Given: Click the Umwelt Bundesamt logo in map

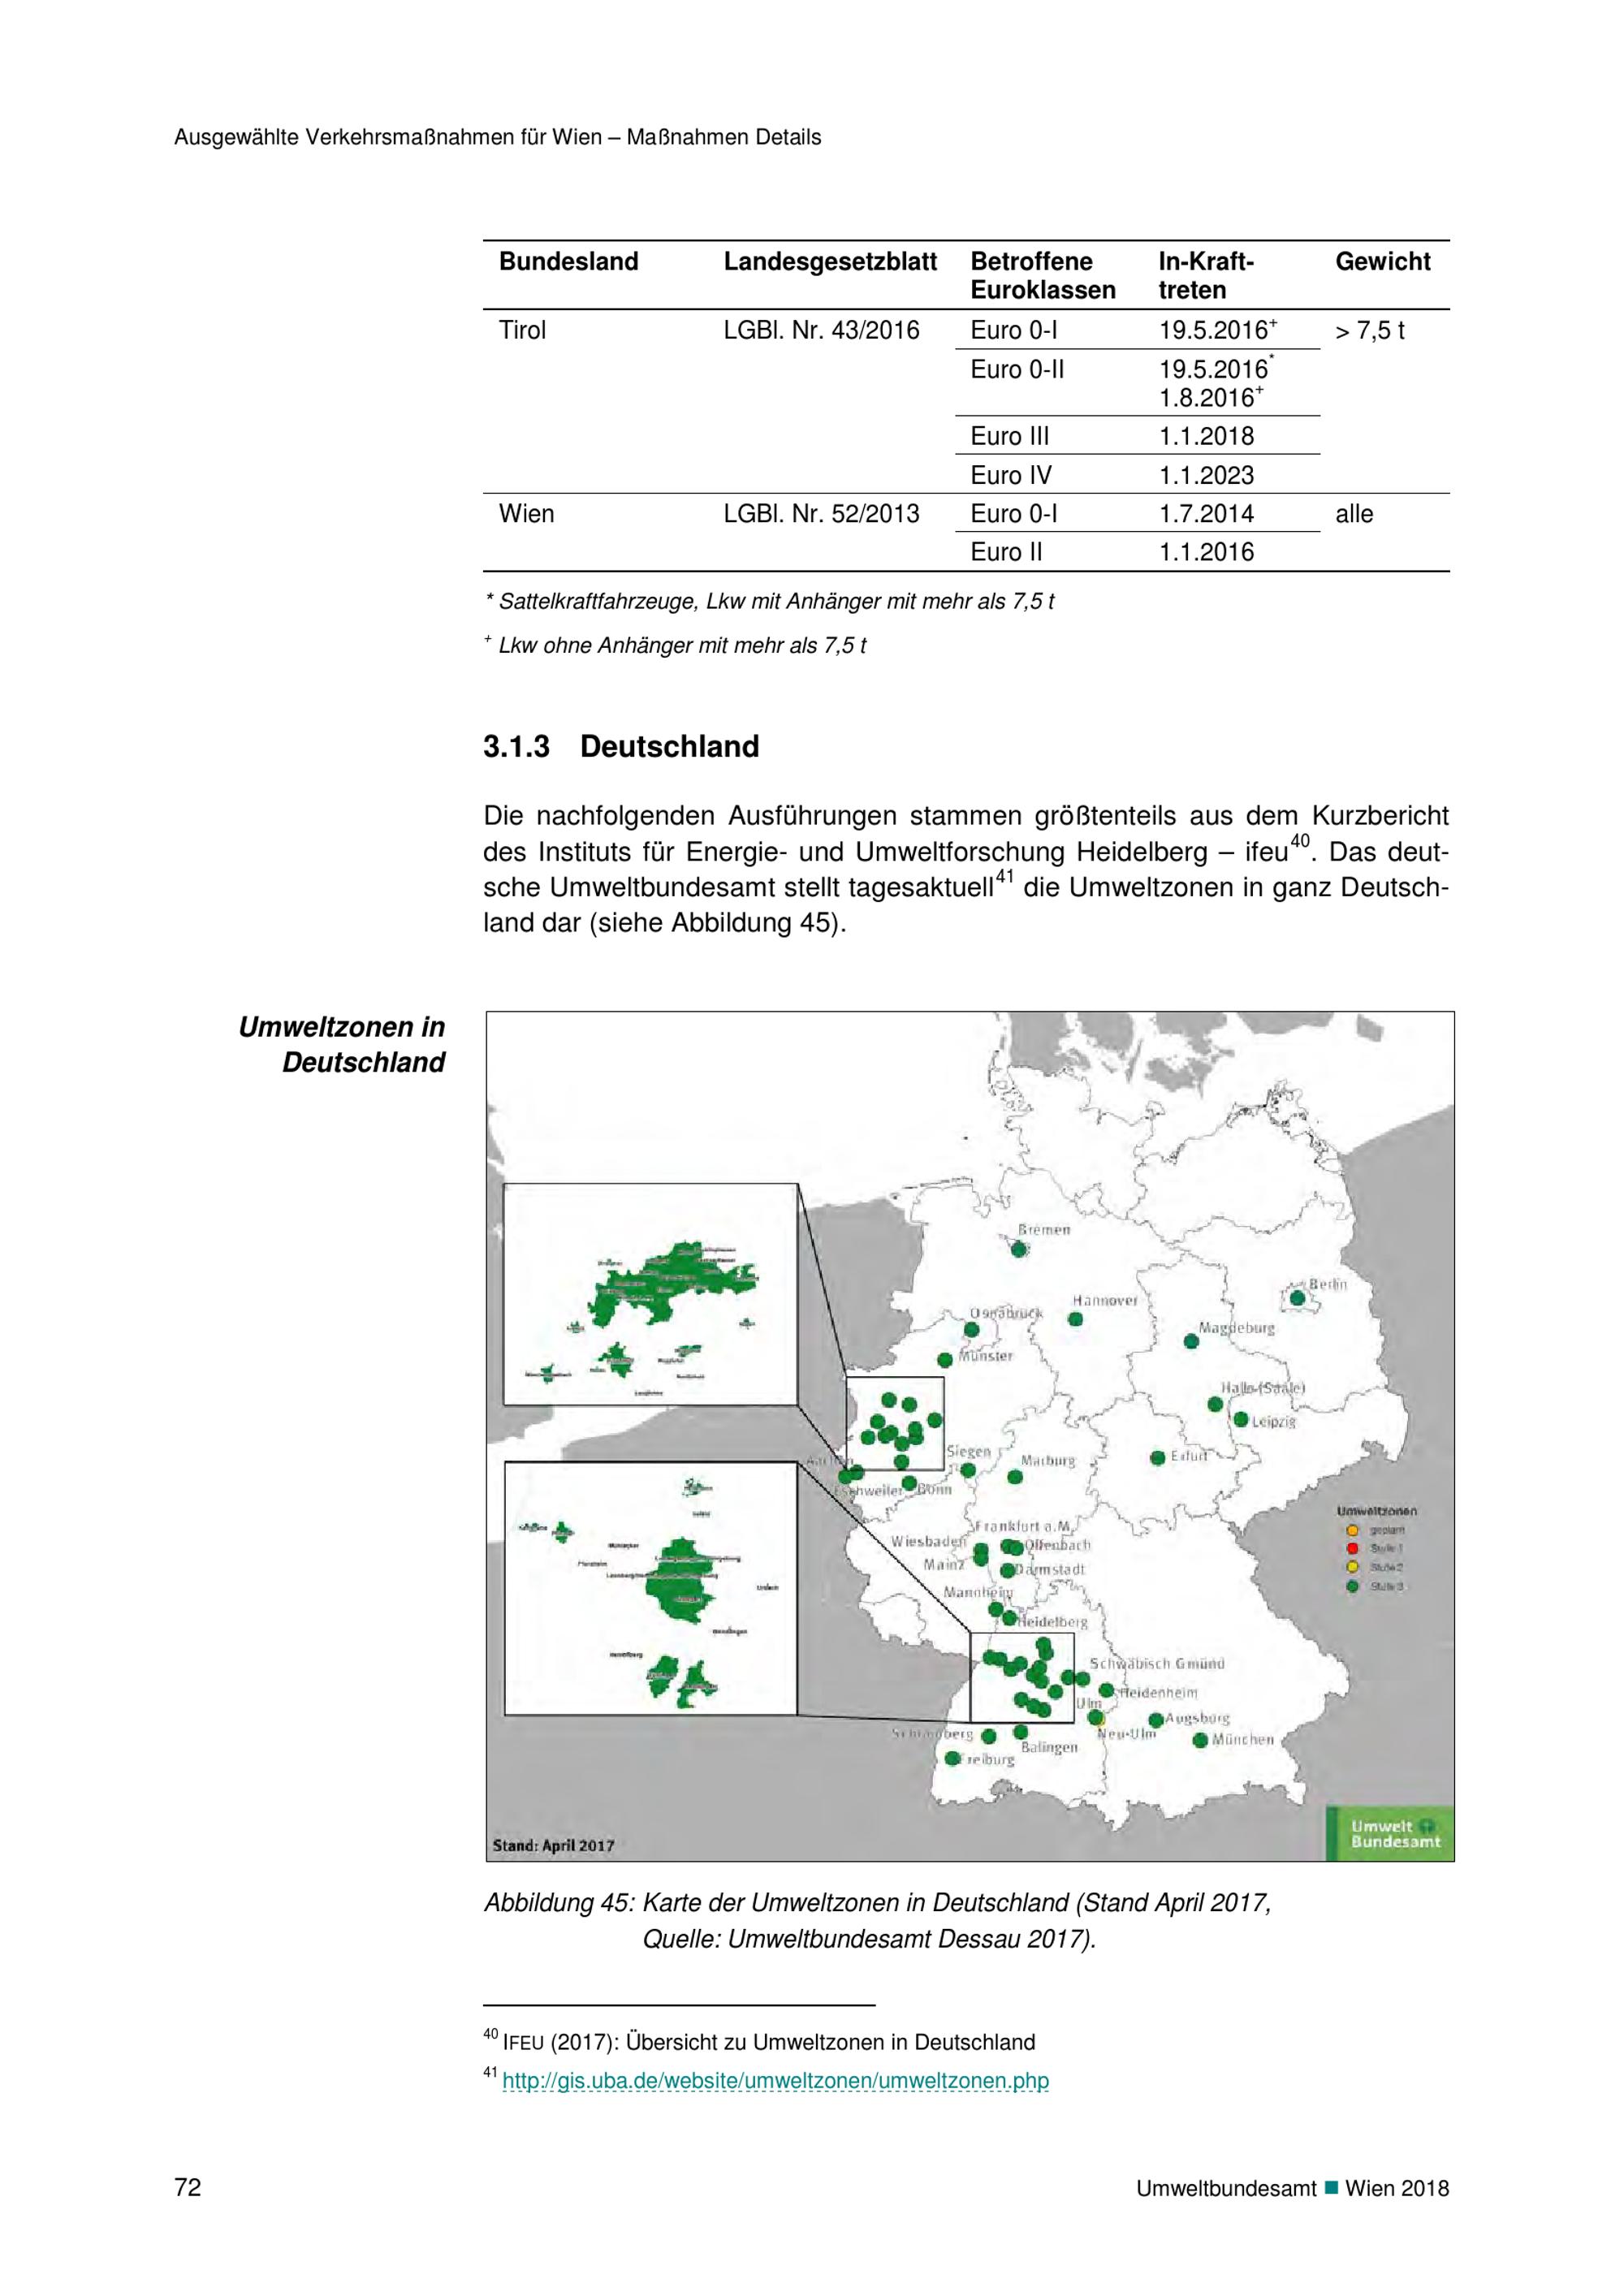Looking at the screenshot, I should tap(1391, 1833).
